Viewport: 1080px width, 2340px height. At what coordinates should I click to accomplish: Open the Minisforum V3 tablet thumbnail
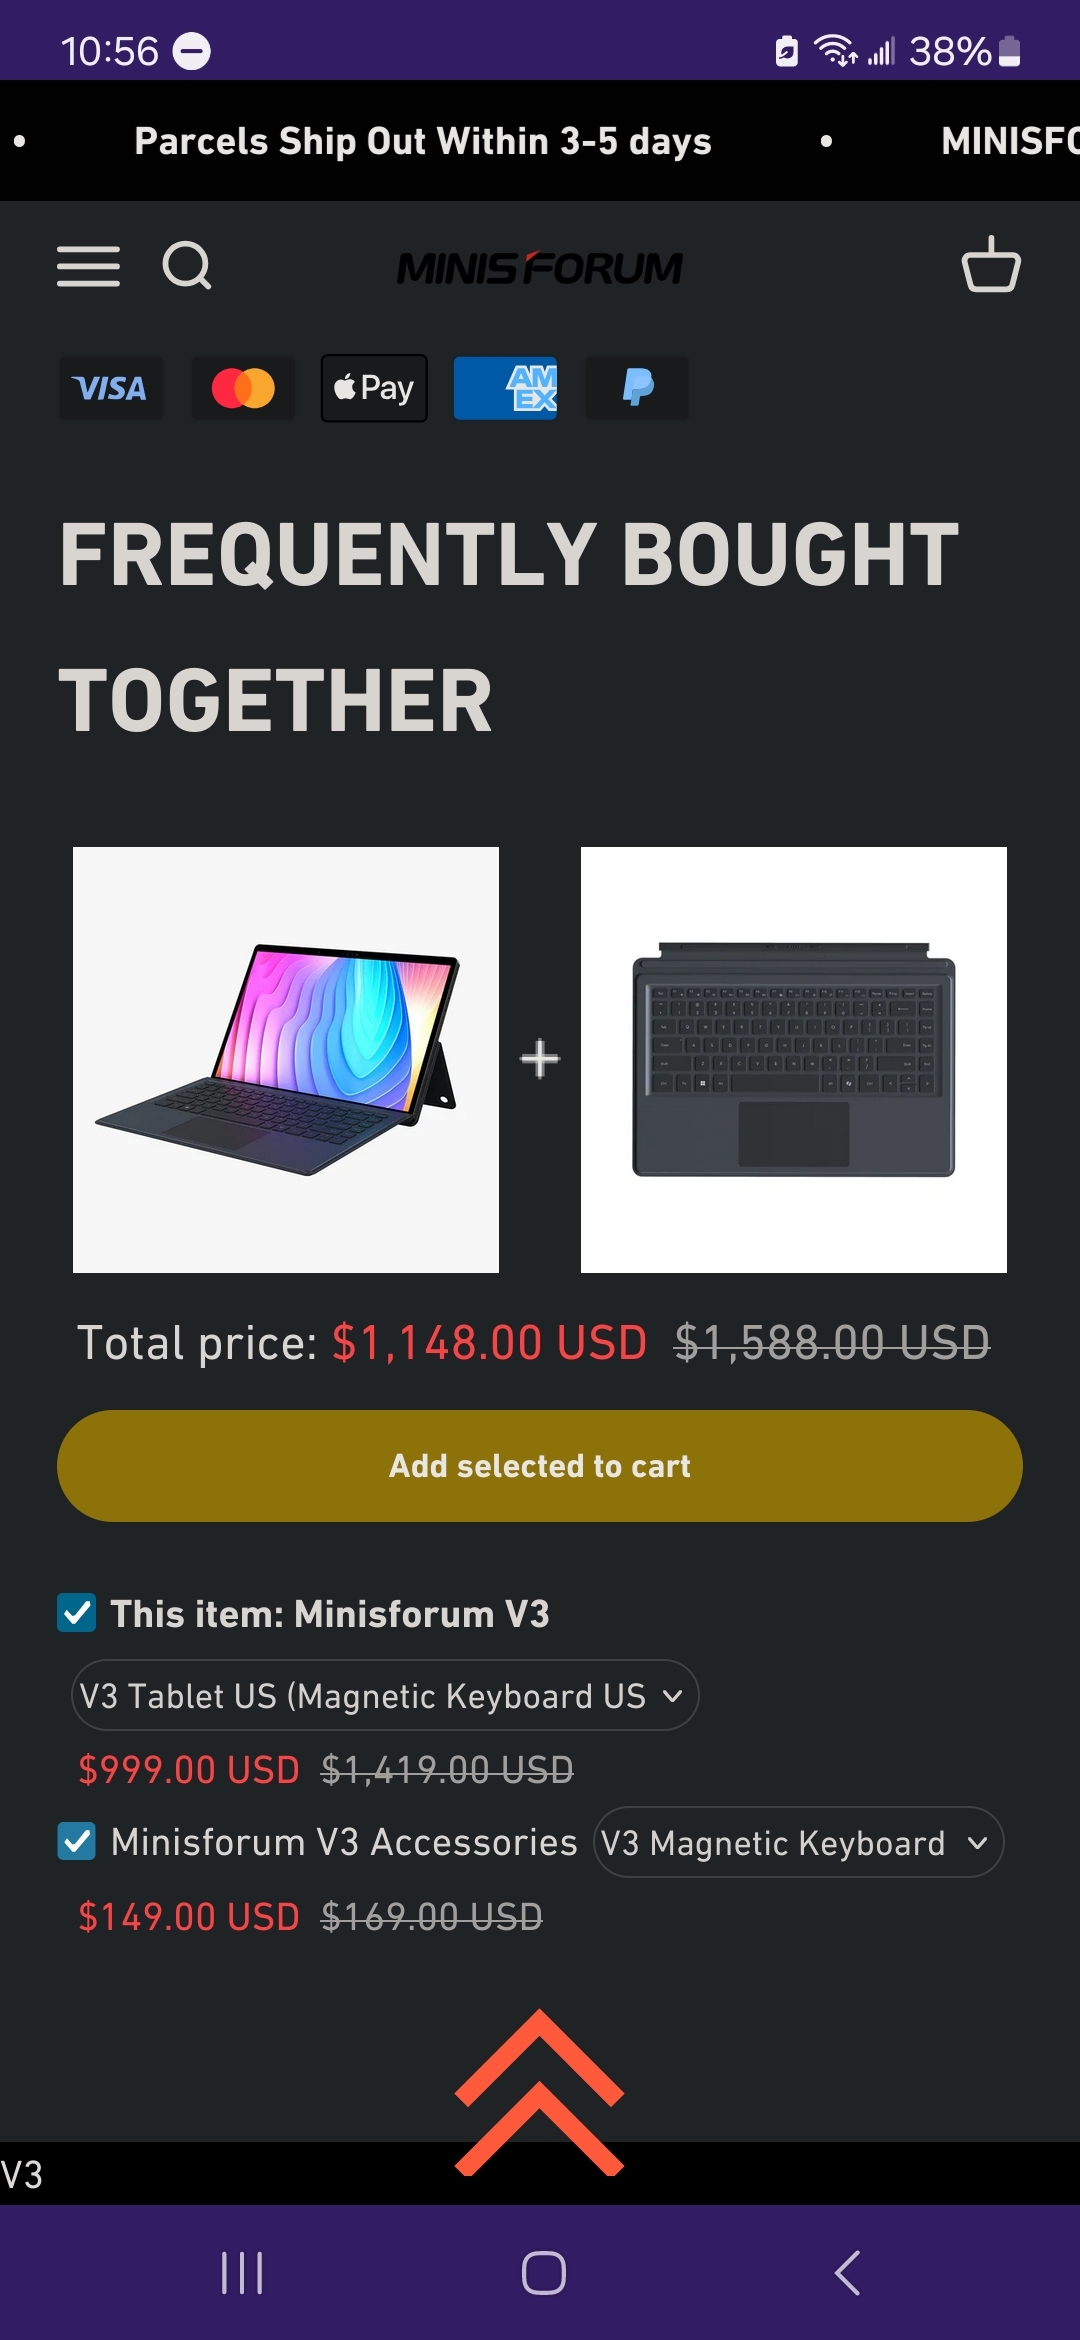click(286, 1060)
